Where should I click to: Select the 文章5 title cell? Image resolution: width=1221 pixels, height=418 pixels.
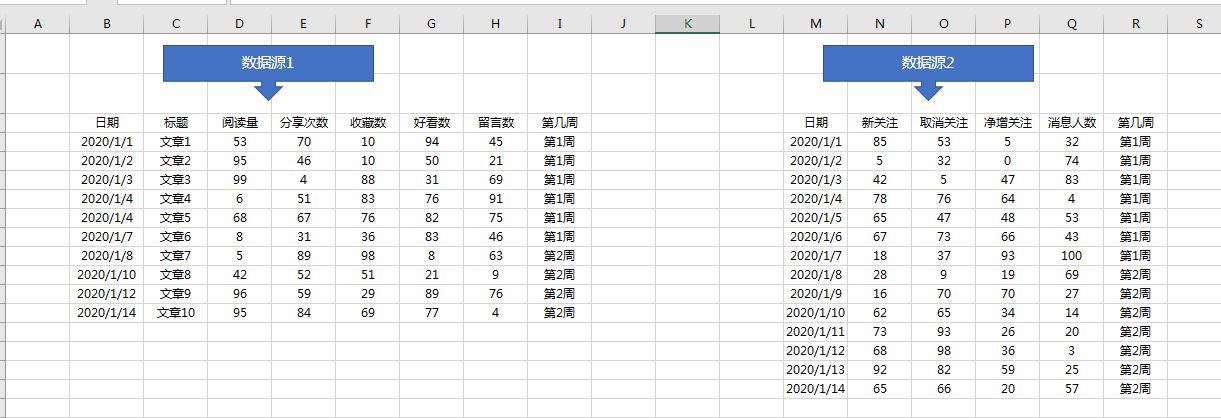point(175,218)
